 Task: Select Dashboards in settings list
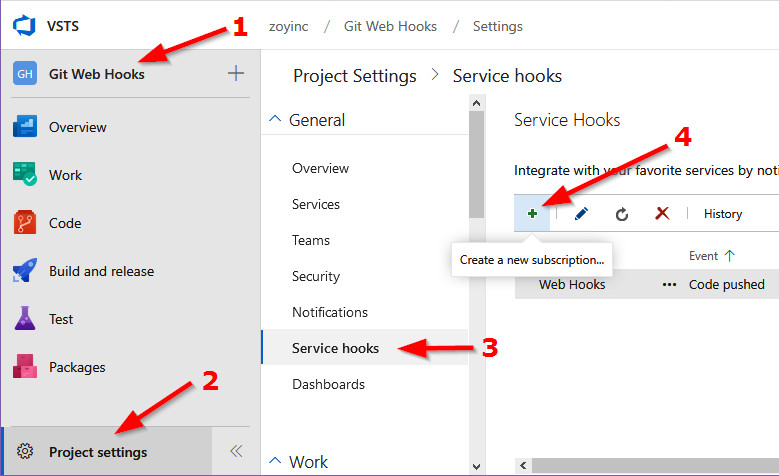328,384
